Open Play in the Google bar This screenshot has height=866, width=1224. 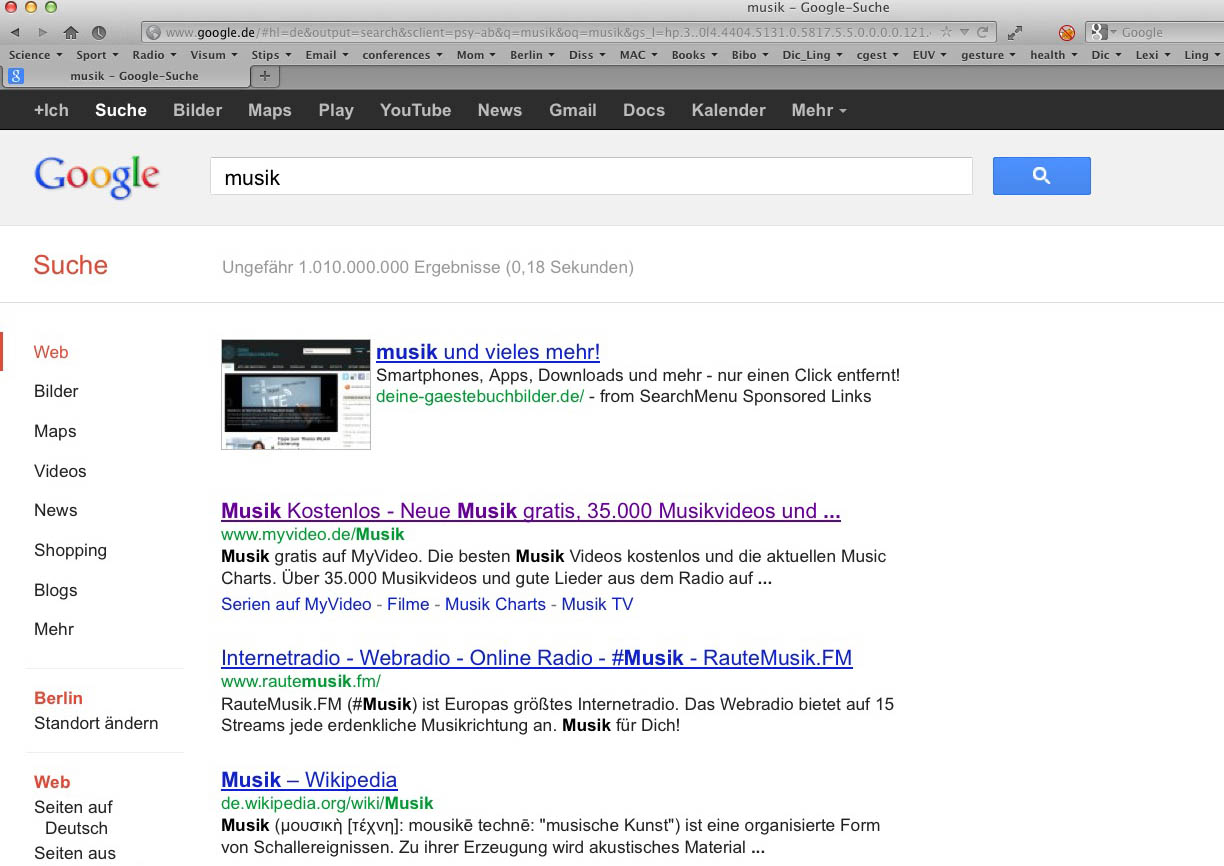[336, 110]
